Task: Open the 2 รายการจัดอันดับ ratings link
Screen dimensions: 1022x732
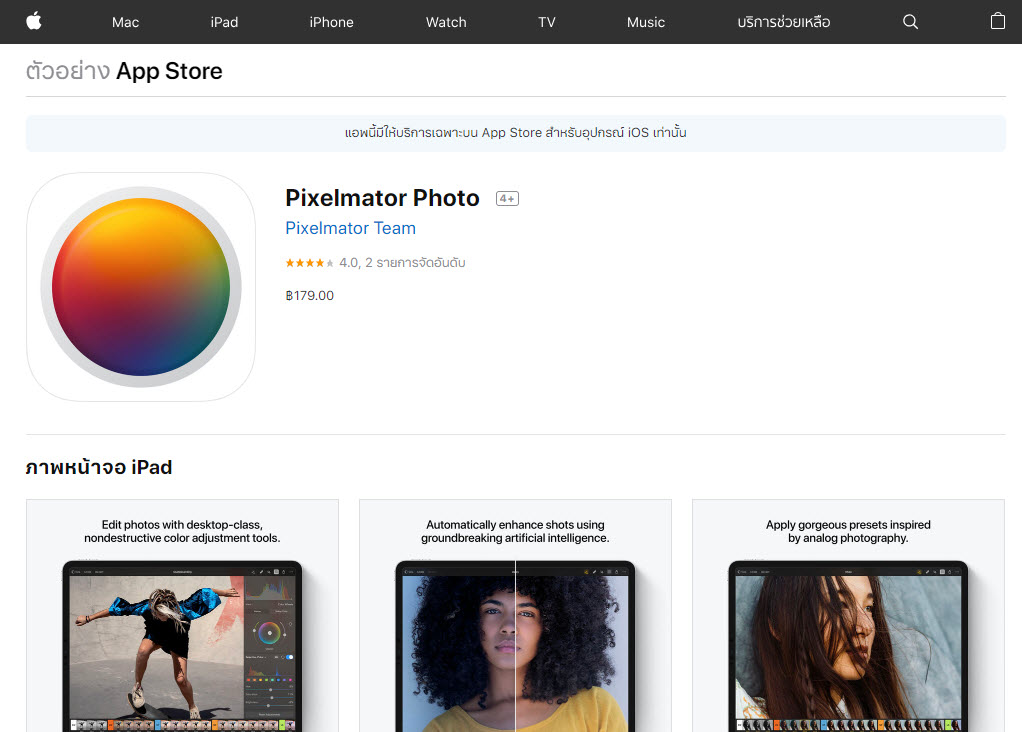Action: coord(413,261)
